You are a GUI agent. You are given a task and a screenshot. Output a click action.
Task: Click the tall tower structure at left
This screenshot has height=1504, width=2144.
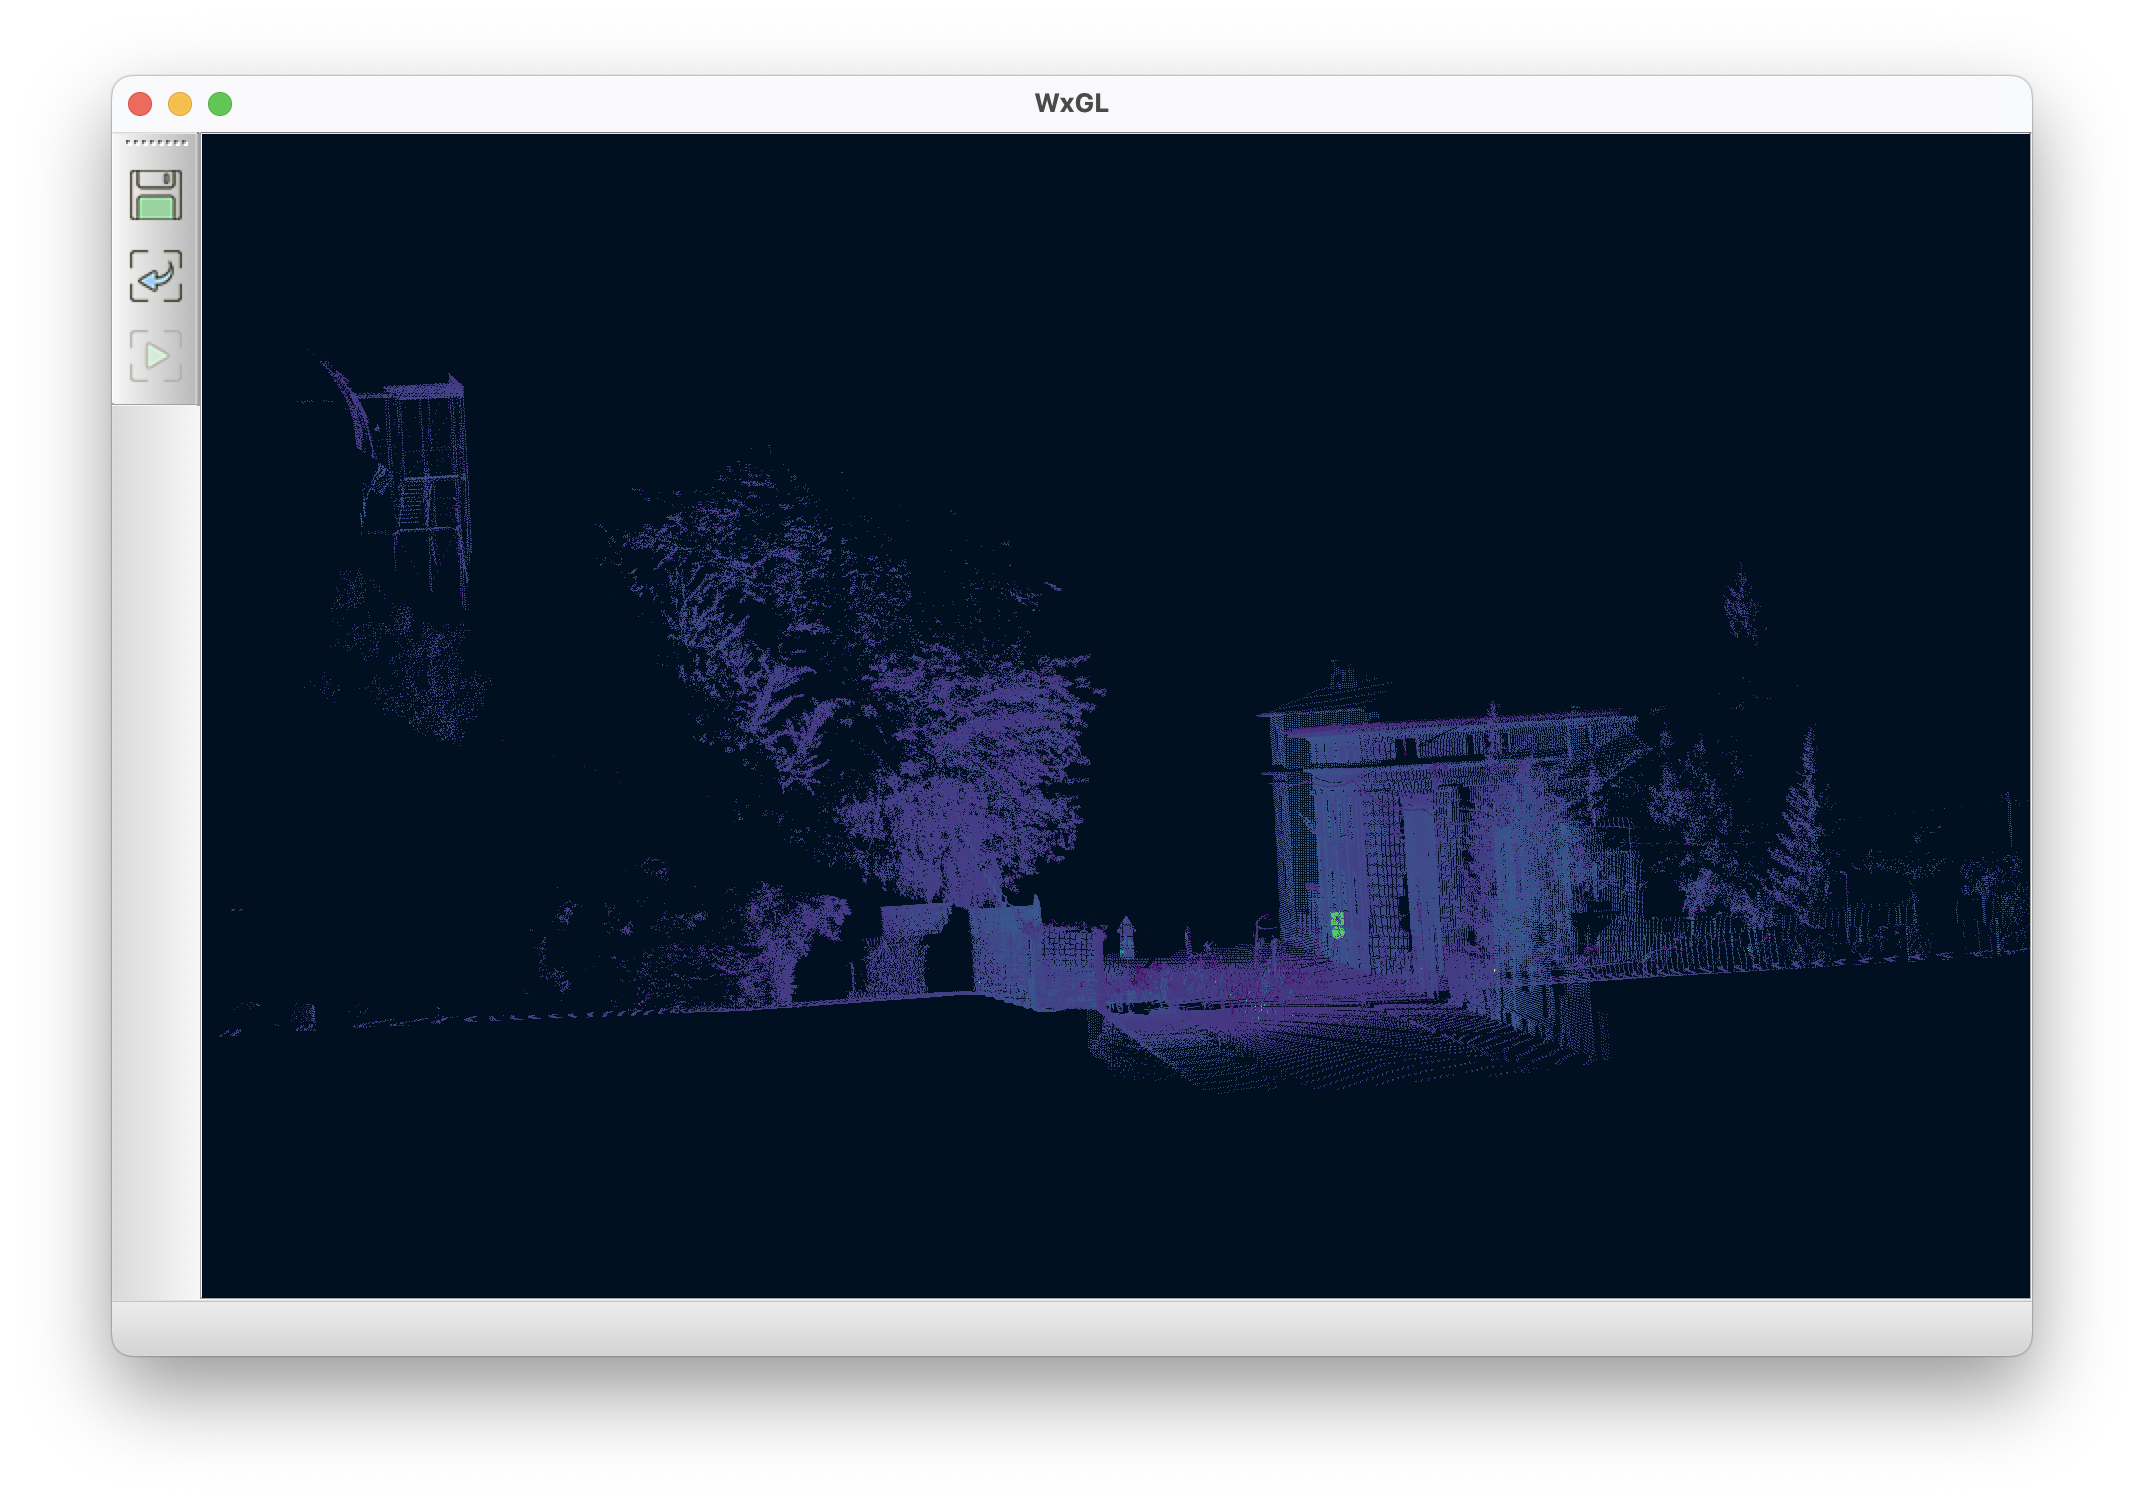420,480
